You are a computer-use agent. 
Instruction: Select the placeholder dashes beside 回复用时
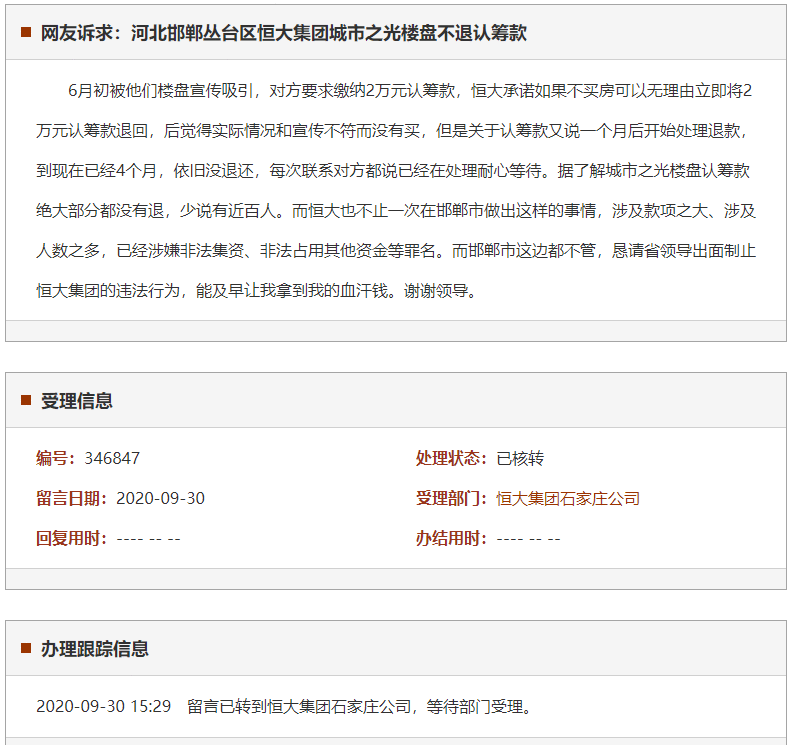pyautogui.click(x=148, y=539)
